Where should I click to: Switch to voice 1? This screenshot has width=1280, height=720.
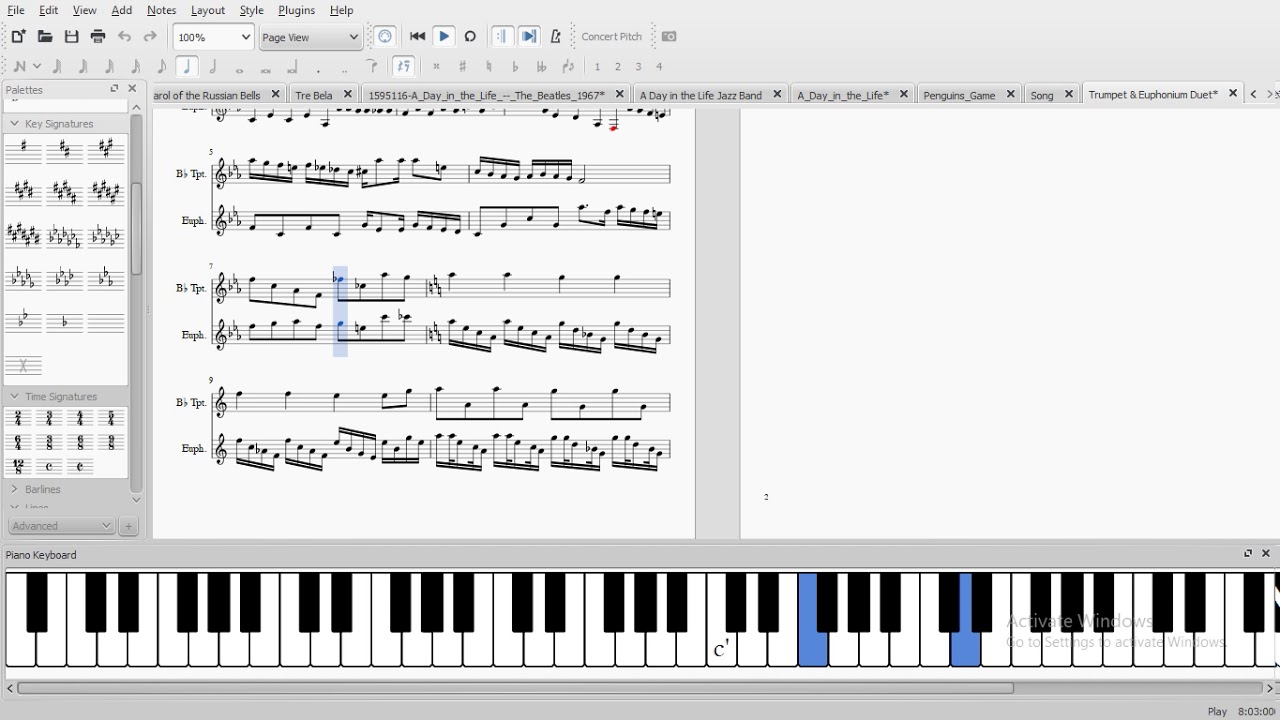pos(597,67)
